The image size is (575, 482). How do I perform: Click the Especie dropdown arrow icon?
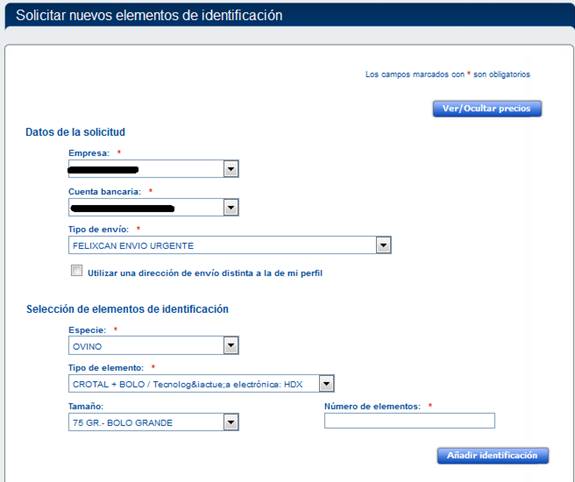[231, 346]
